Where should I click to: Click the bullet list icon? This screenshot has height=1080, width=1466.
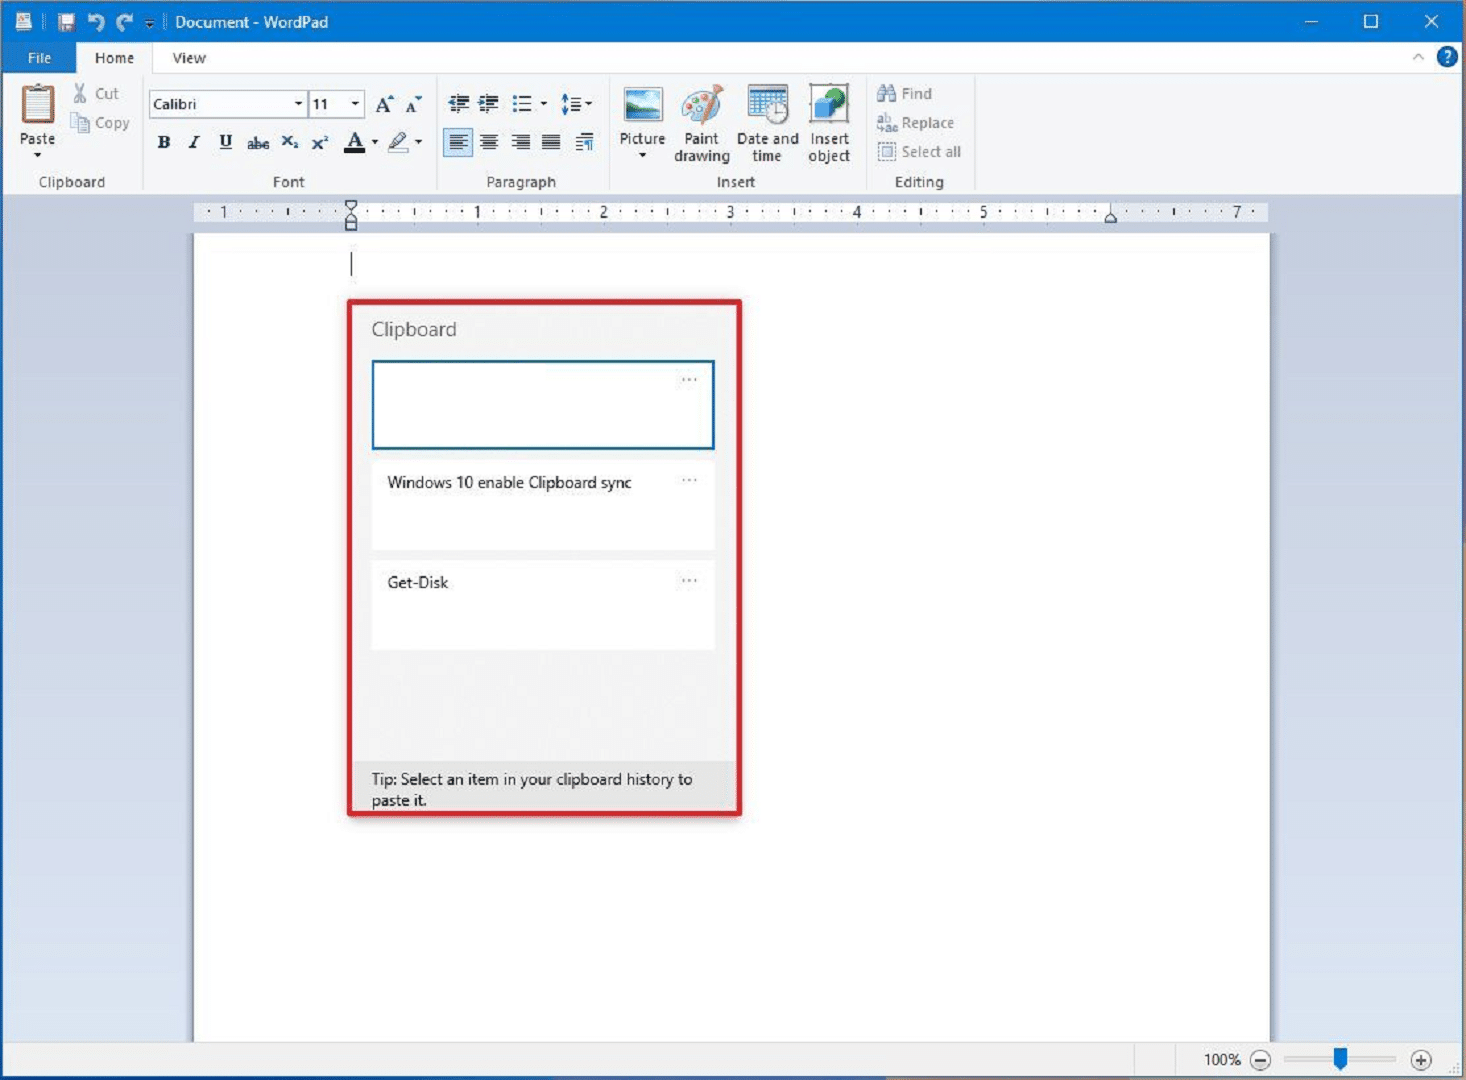point(522,104)
